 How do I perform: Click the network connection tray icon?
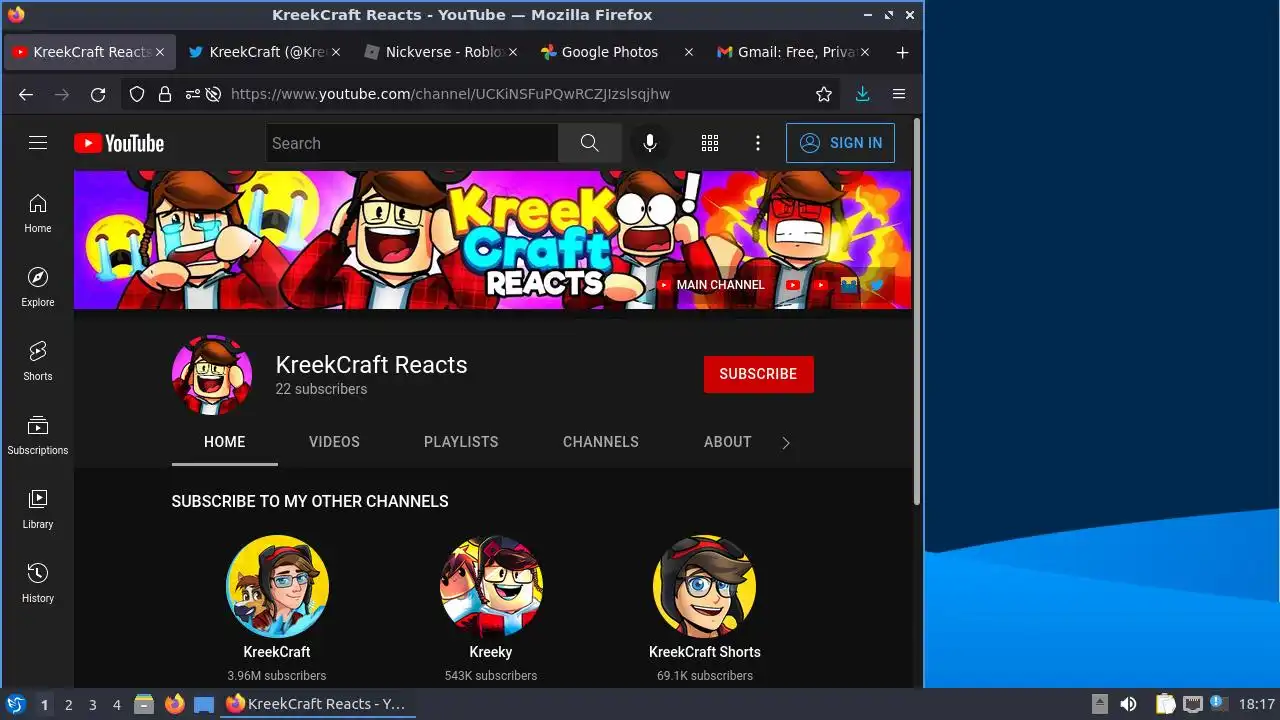(1192, 704)
